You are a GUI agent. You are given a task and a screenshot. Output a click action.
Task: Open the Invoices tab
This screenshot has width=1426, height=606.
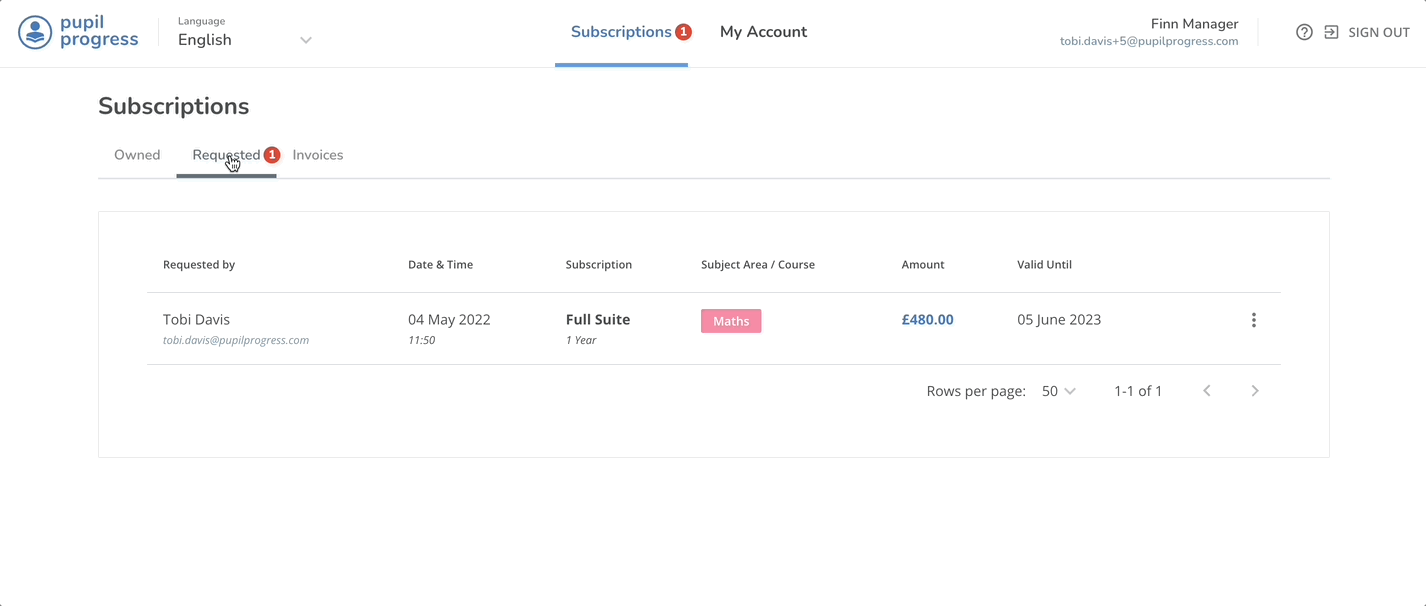click(318, 154)
